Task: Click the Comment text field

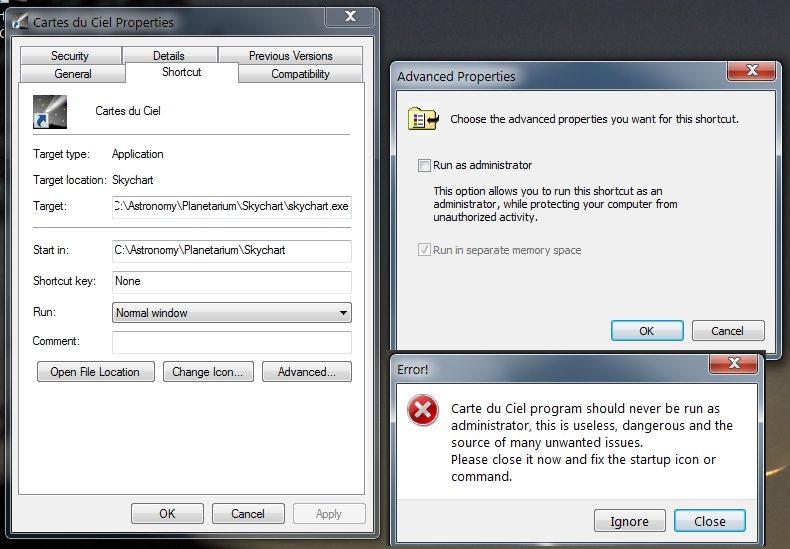Action: (232, 341)
